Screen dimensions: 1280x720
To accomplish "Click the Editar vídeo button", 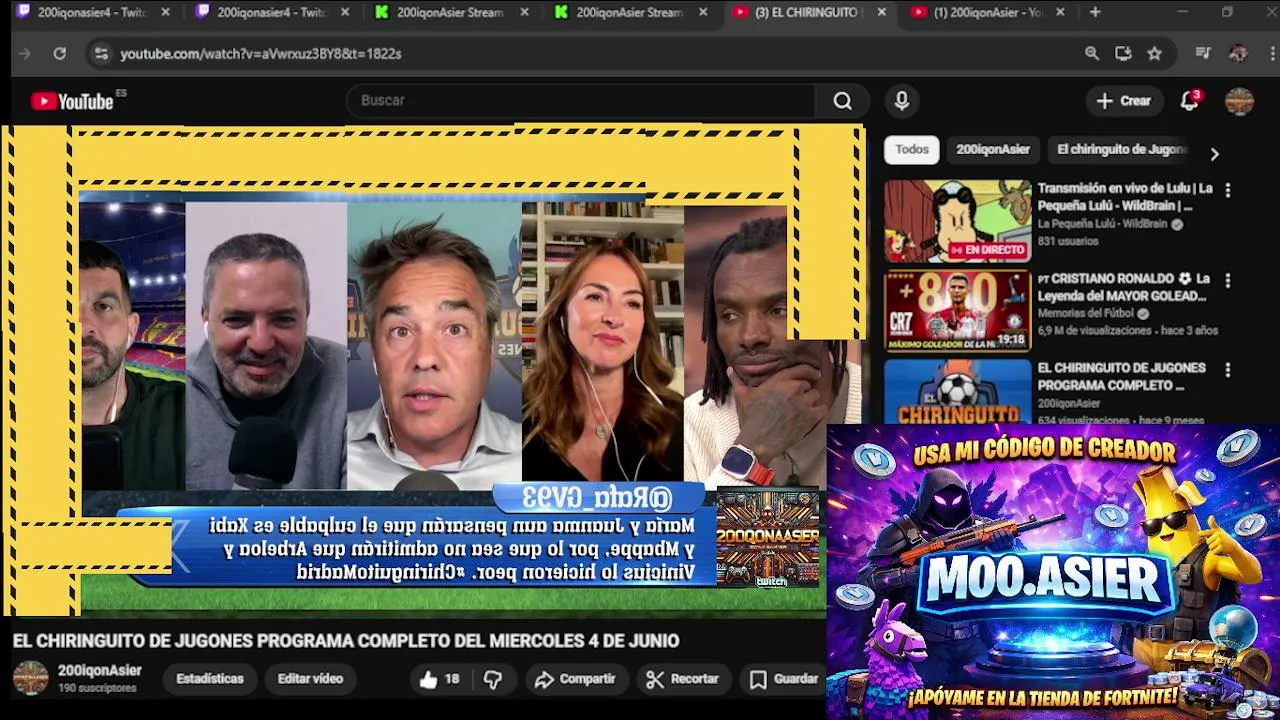I will pos(310,679).
